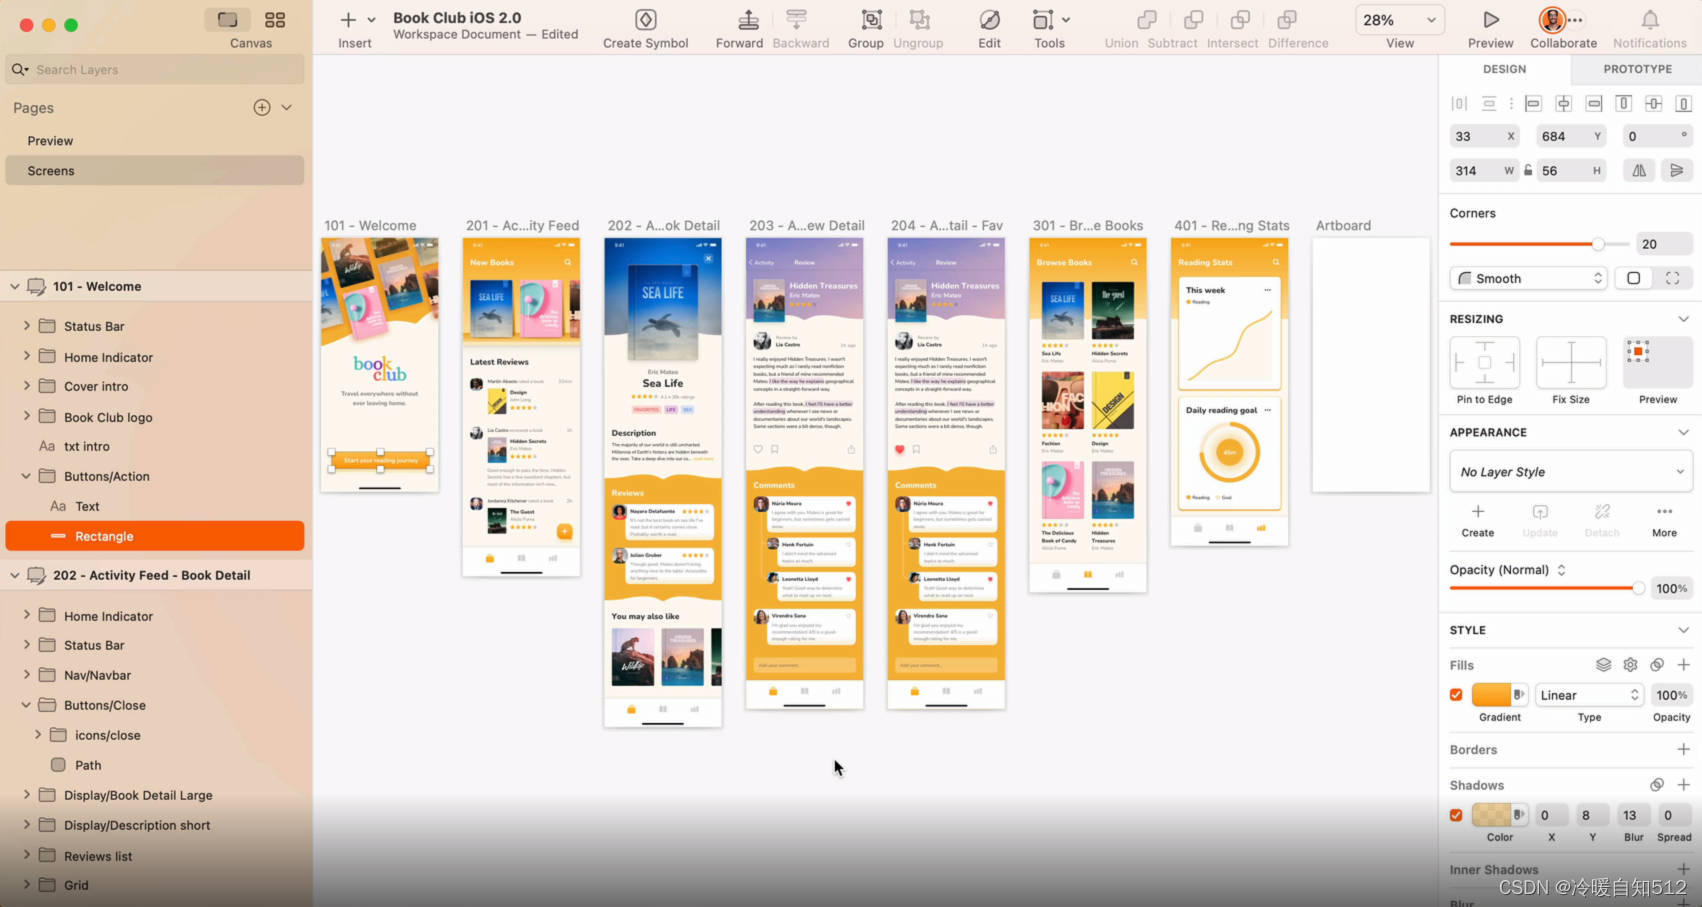Move layer Backward in toolbar

(x=797, y=20)
